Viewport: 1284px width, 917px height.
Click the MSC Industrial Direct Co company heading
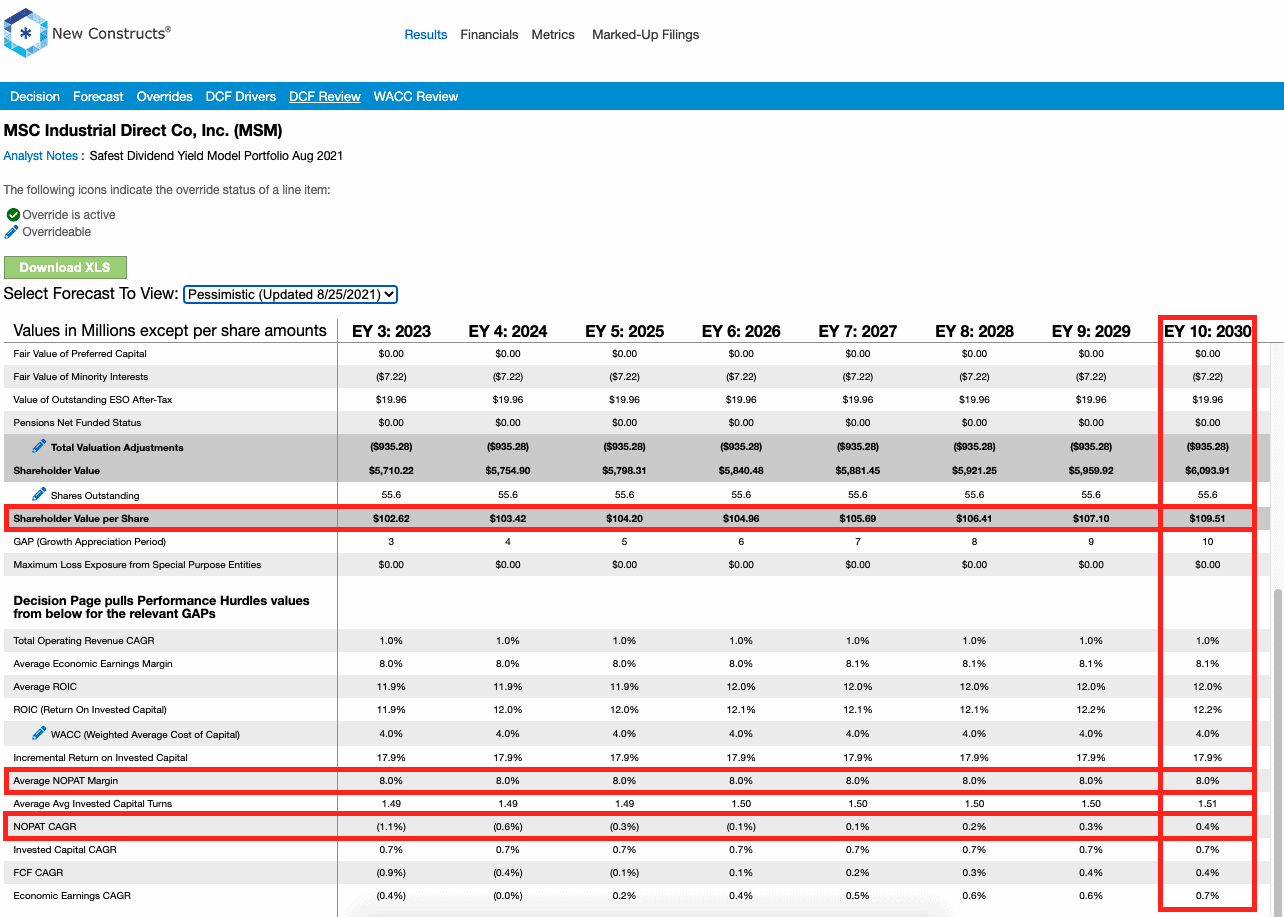coord(143,131)
